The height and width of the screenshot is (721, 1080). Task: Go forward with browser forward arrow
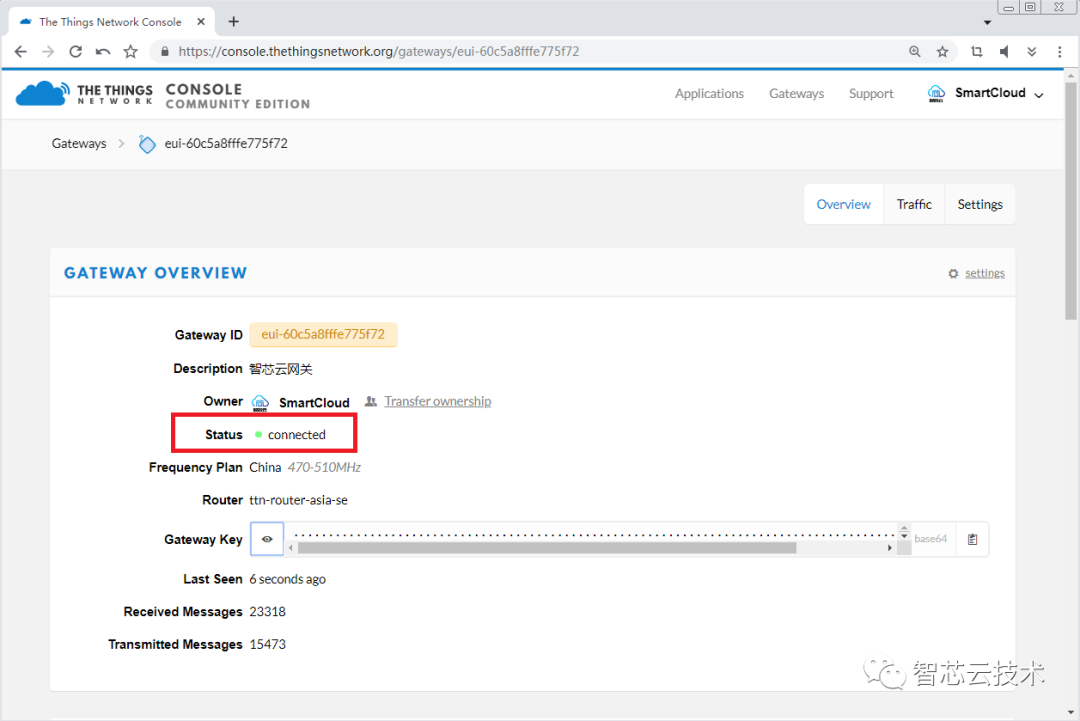point(48,52)
